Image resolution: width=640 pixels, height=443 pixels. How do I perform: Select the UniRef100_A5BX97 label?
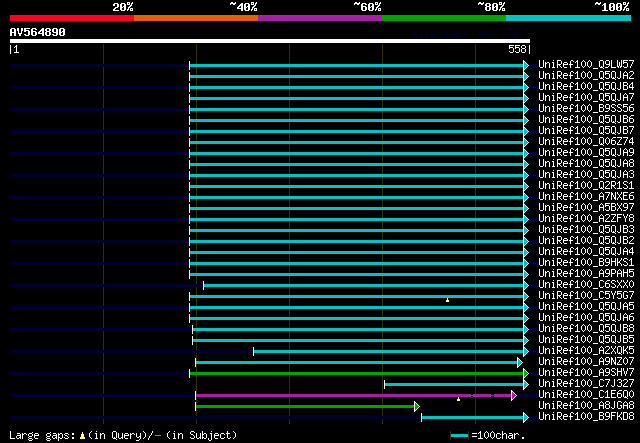(586, 207)
